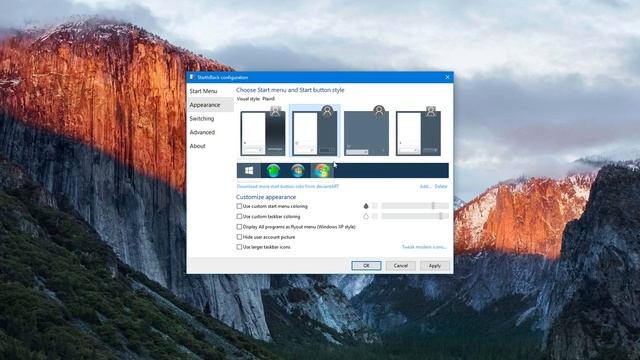Select the Windows 10 flat logo start button
The image size is (640, 360).
click(249, 170)
